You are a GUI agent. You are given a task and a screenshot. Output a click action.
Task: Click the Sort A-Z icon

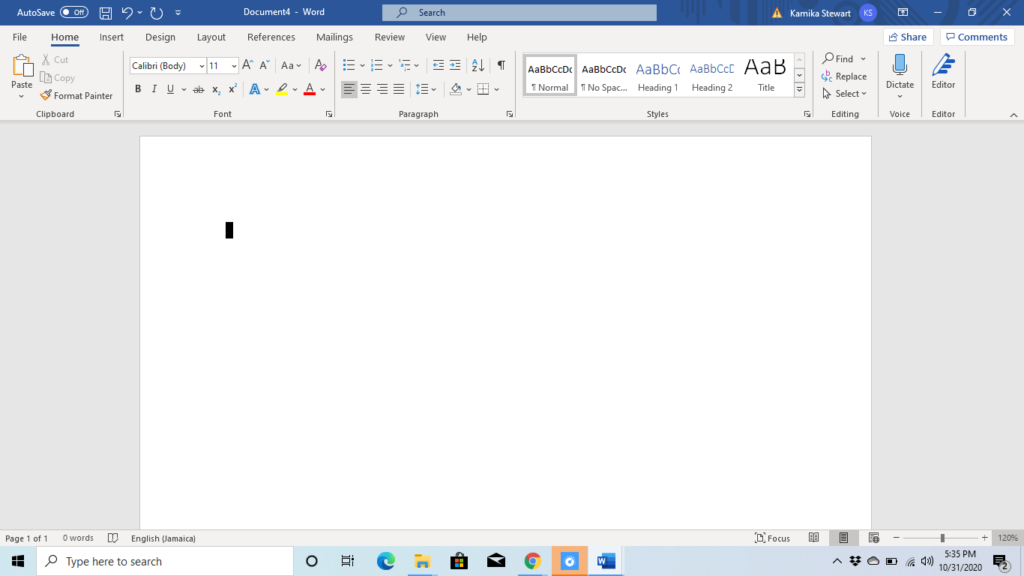(478, 65)
